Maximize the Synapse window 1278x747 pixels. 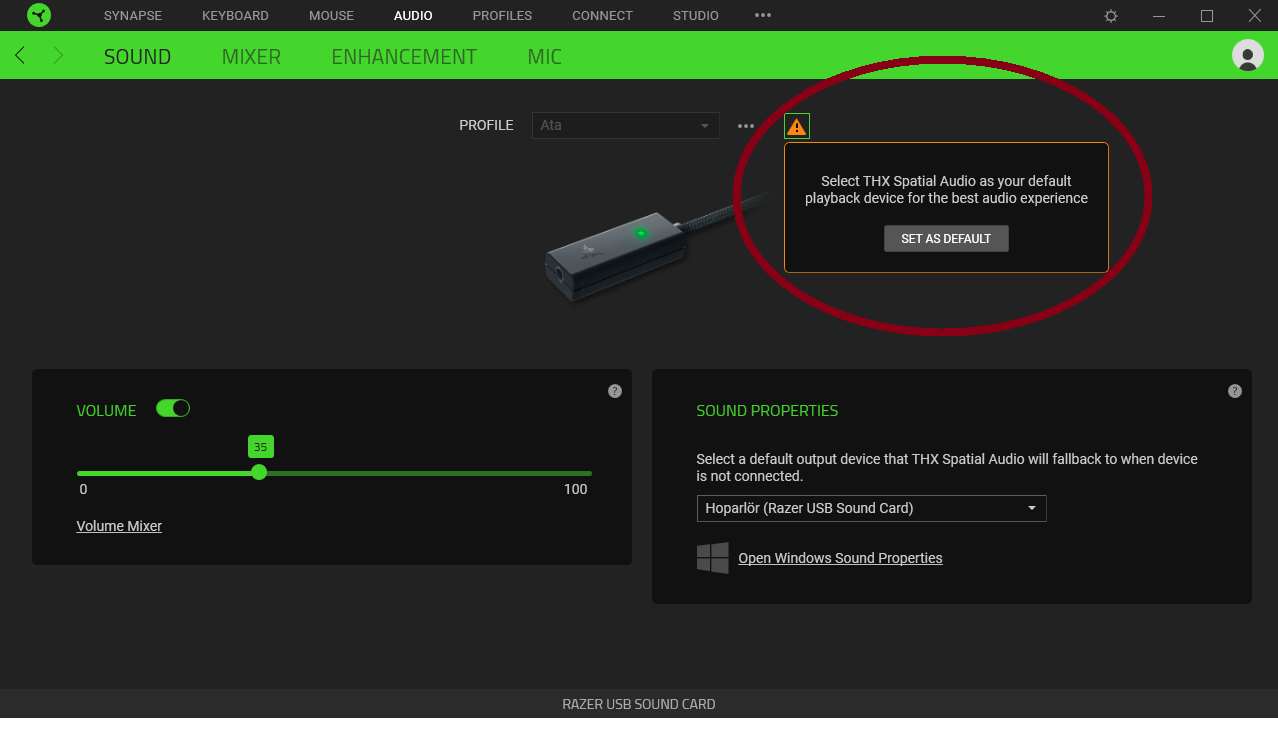(1207, 16)
